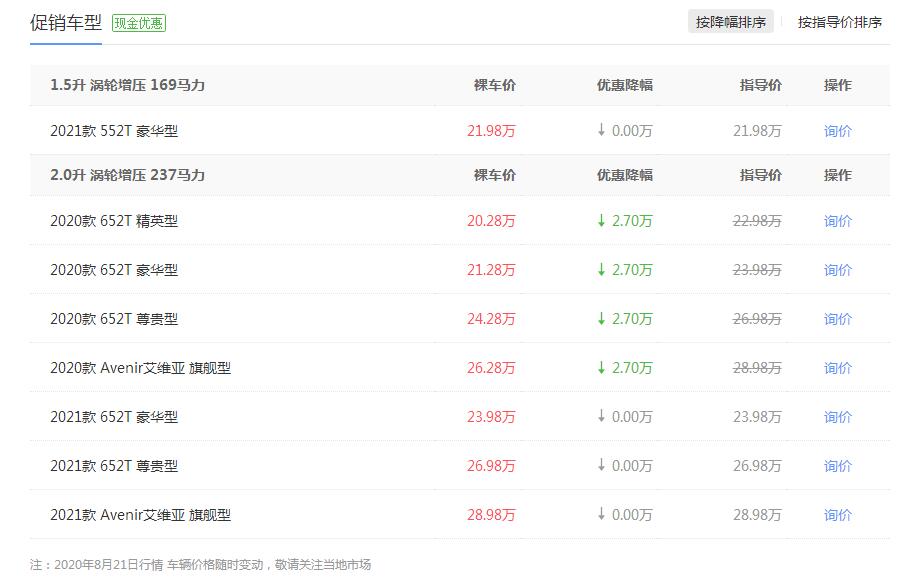This screenshot has height=580, width=910.
Task: Select model name 2021款 652T 豪华型
Action: 114,417
